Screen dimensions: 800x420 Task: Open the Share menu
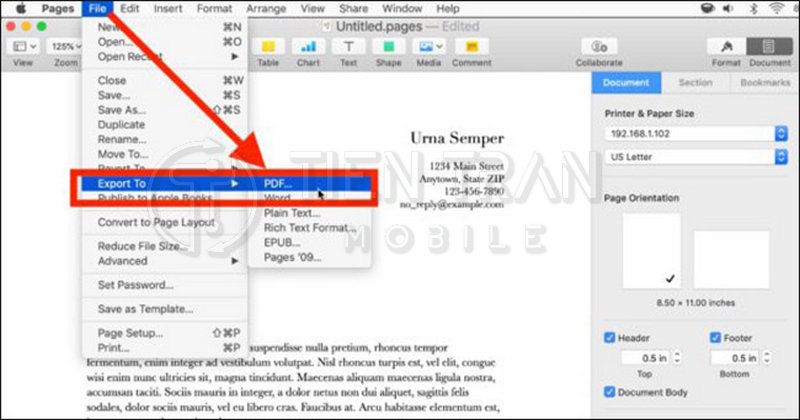[x=354, y=8]
